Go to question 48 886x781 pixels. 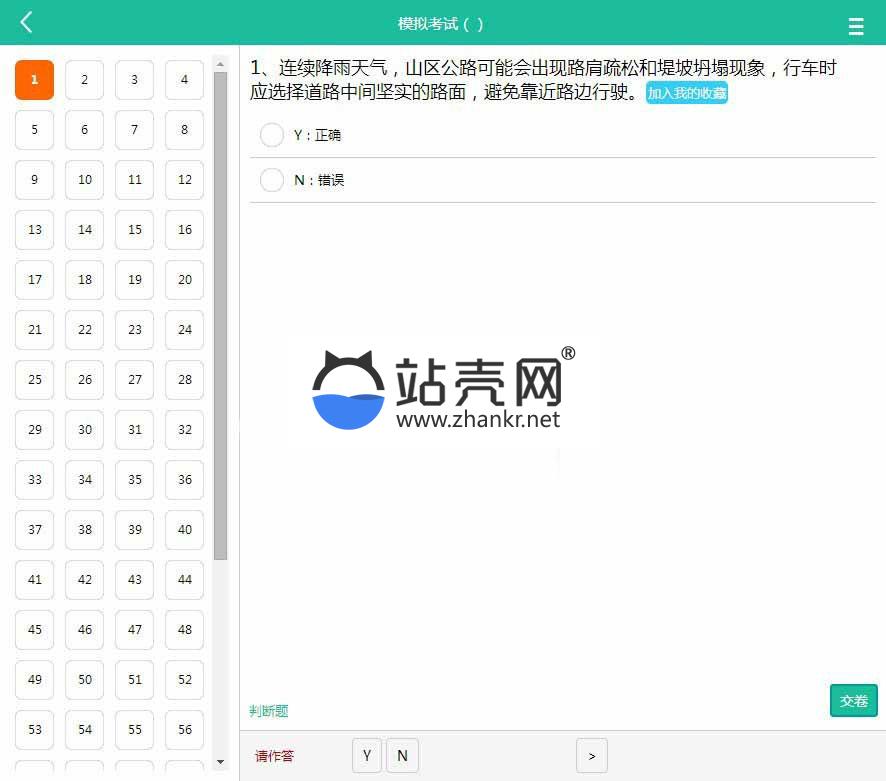coord(185,630)
